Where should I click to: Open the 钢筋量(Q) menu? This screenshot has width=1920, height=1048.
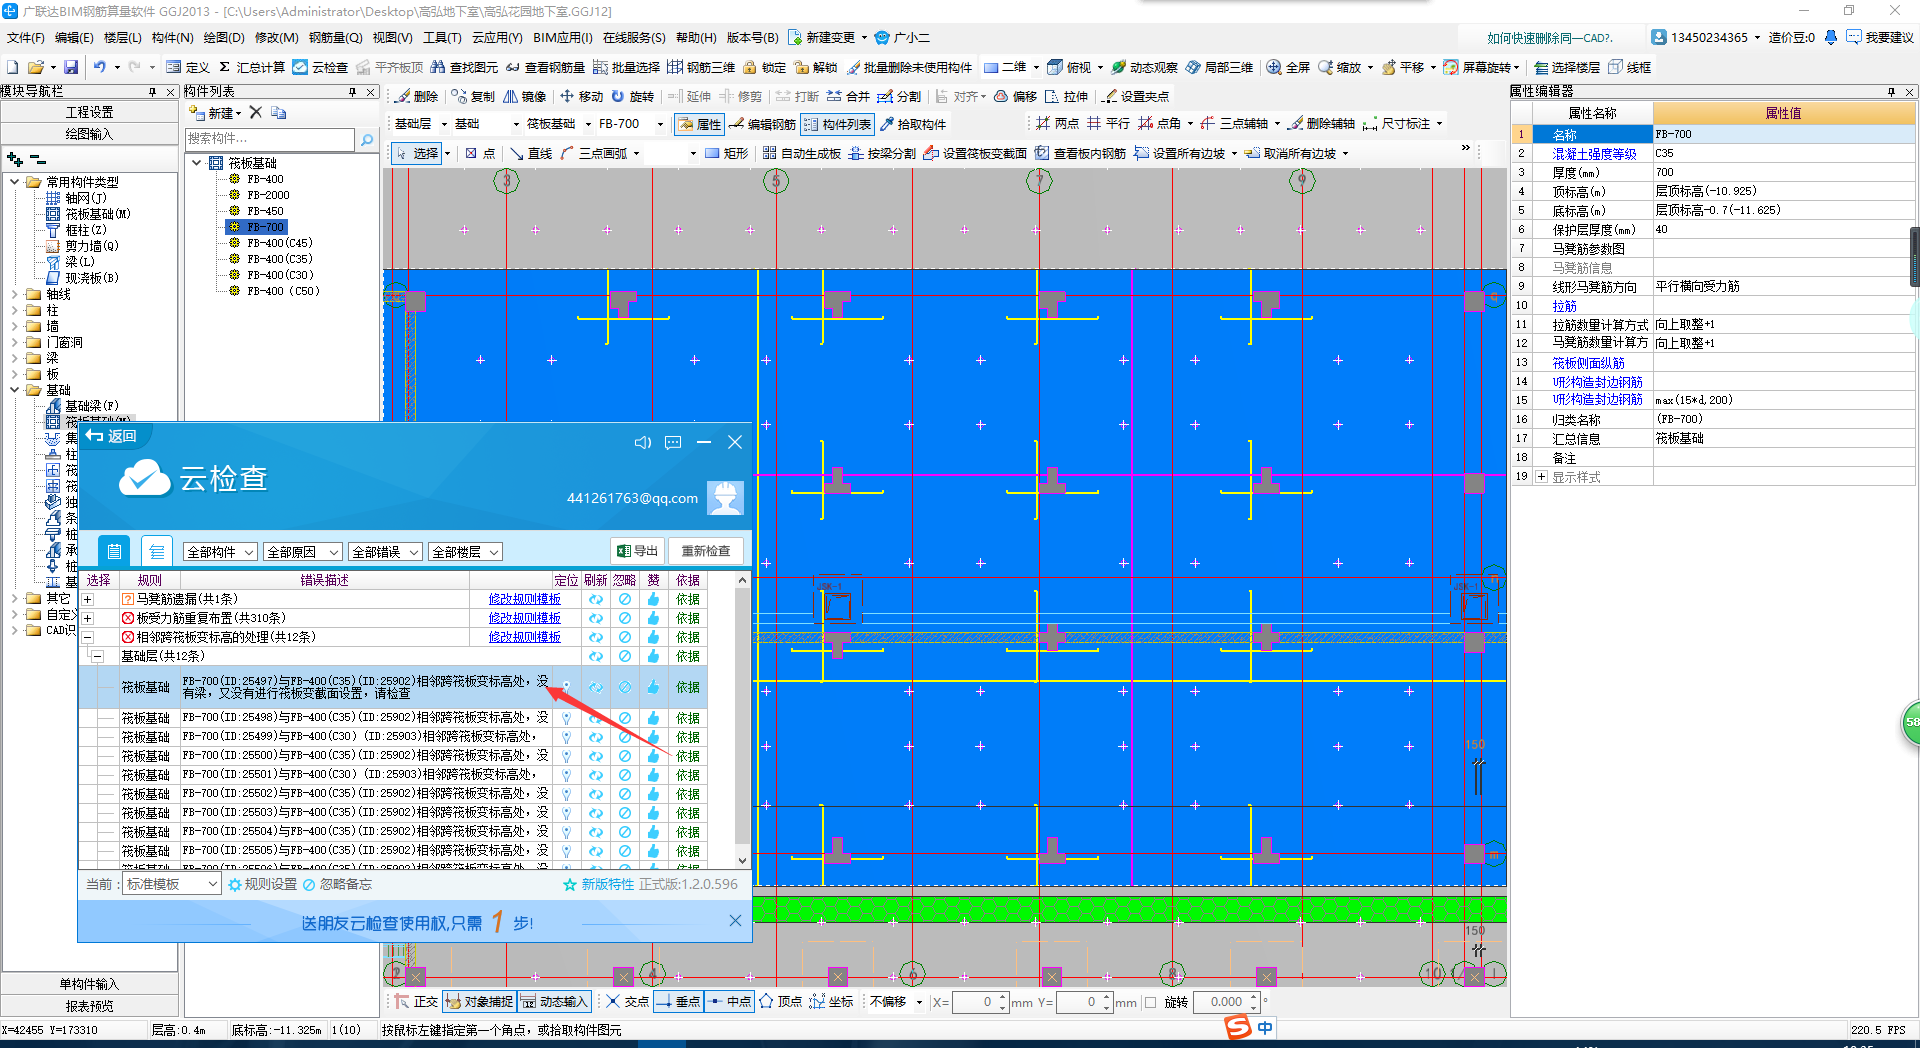(335, 38)
